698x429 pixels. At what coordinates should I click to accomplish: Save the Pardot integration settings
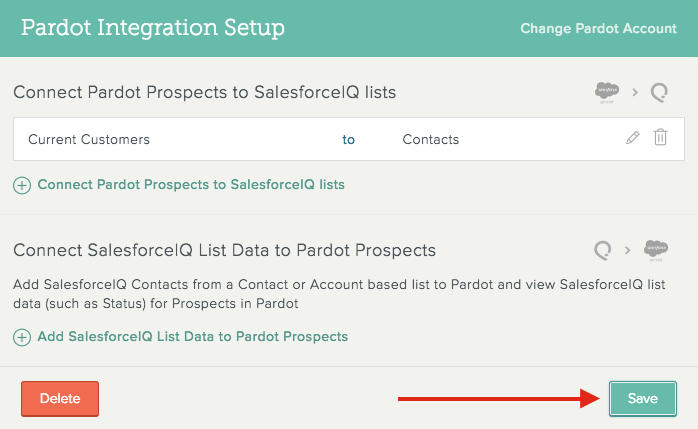click(x=643, y=398)
